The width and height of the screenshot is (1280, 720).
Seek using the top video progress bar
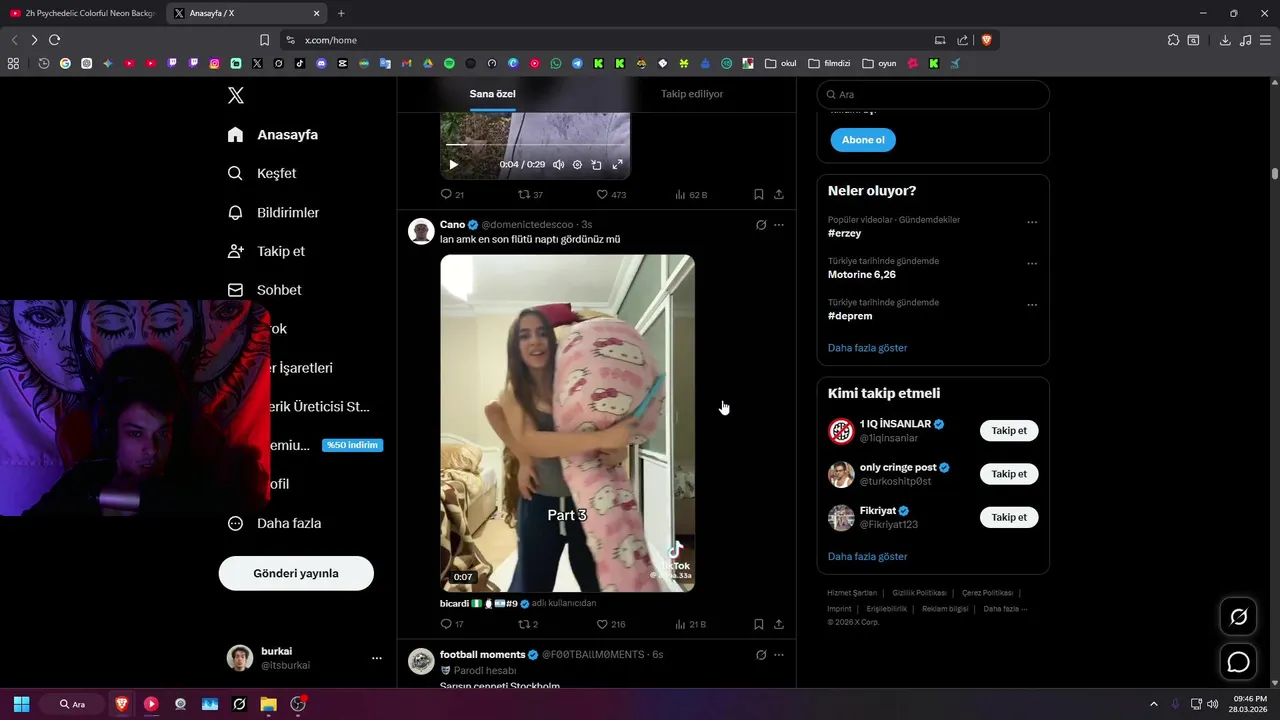[x=535, y=146]
